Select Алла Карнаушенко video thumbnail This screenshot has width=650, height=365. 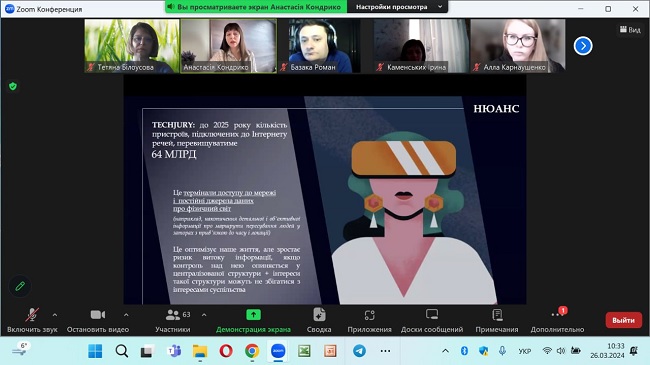tap(518, 46)
